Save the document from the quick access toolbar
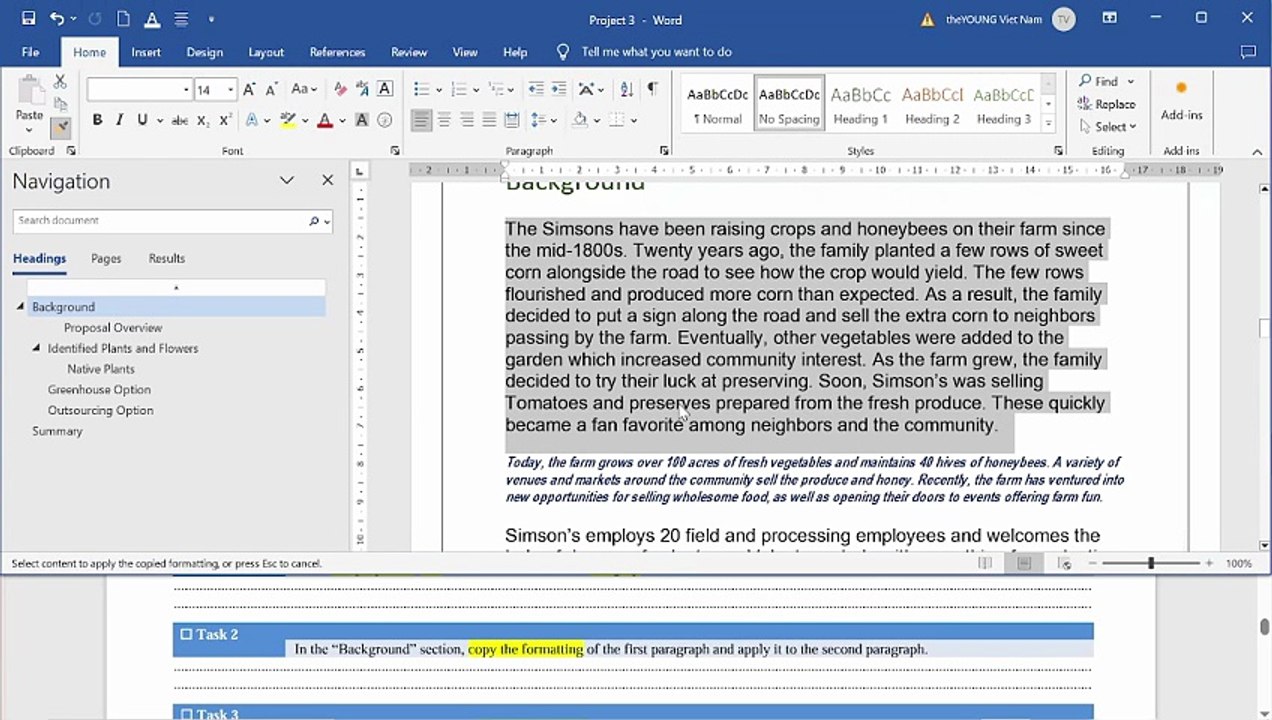Viewport: 1272px width, 720px height. point(28,19)
